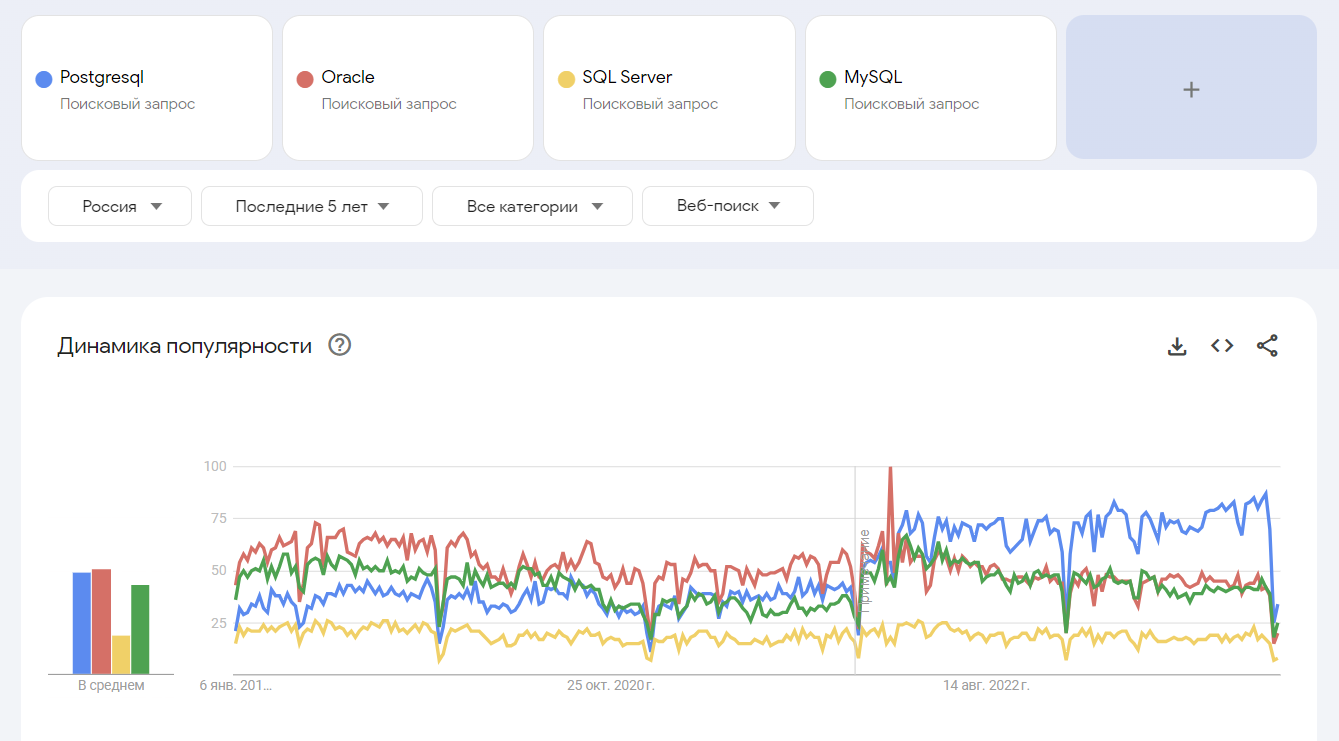Click the plus icon to add comparison
The image size is (1339, 741).
(1191, 89)
